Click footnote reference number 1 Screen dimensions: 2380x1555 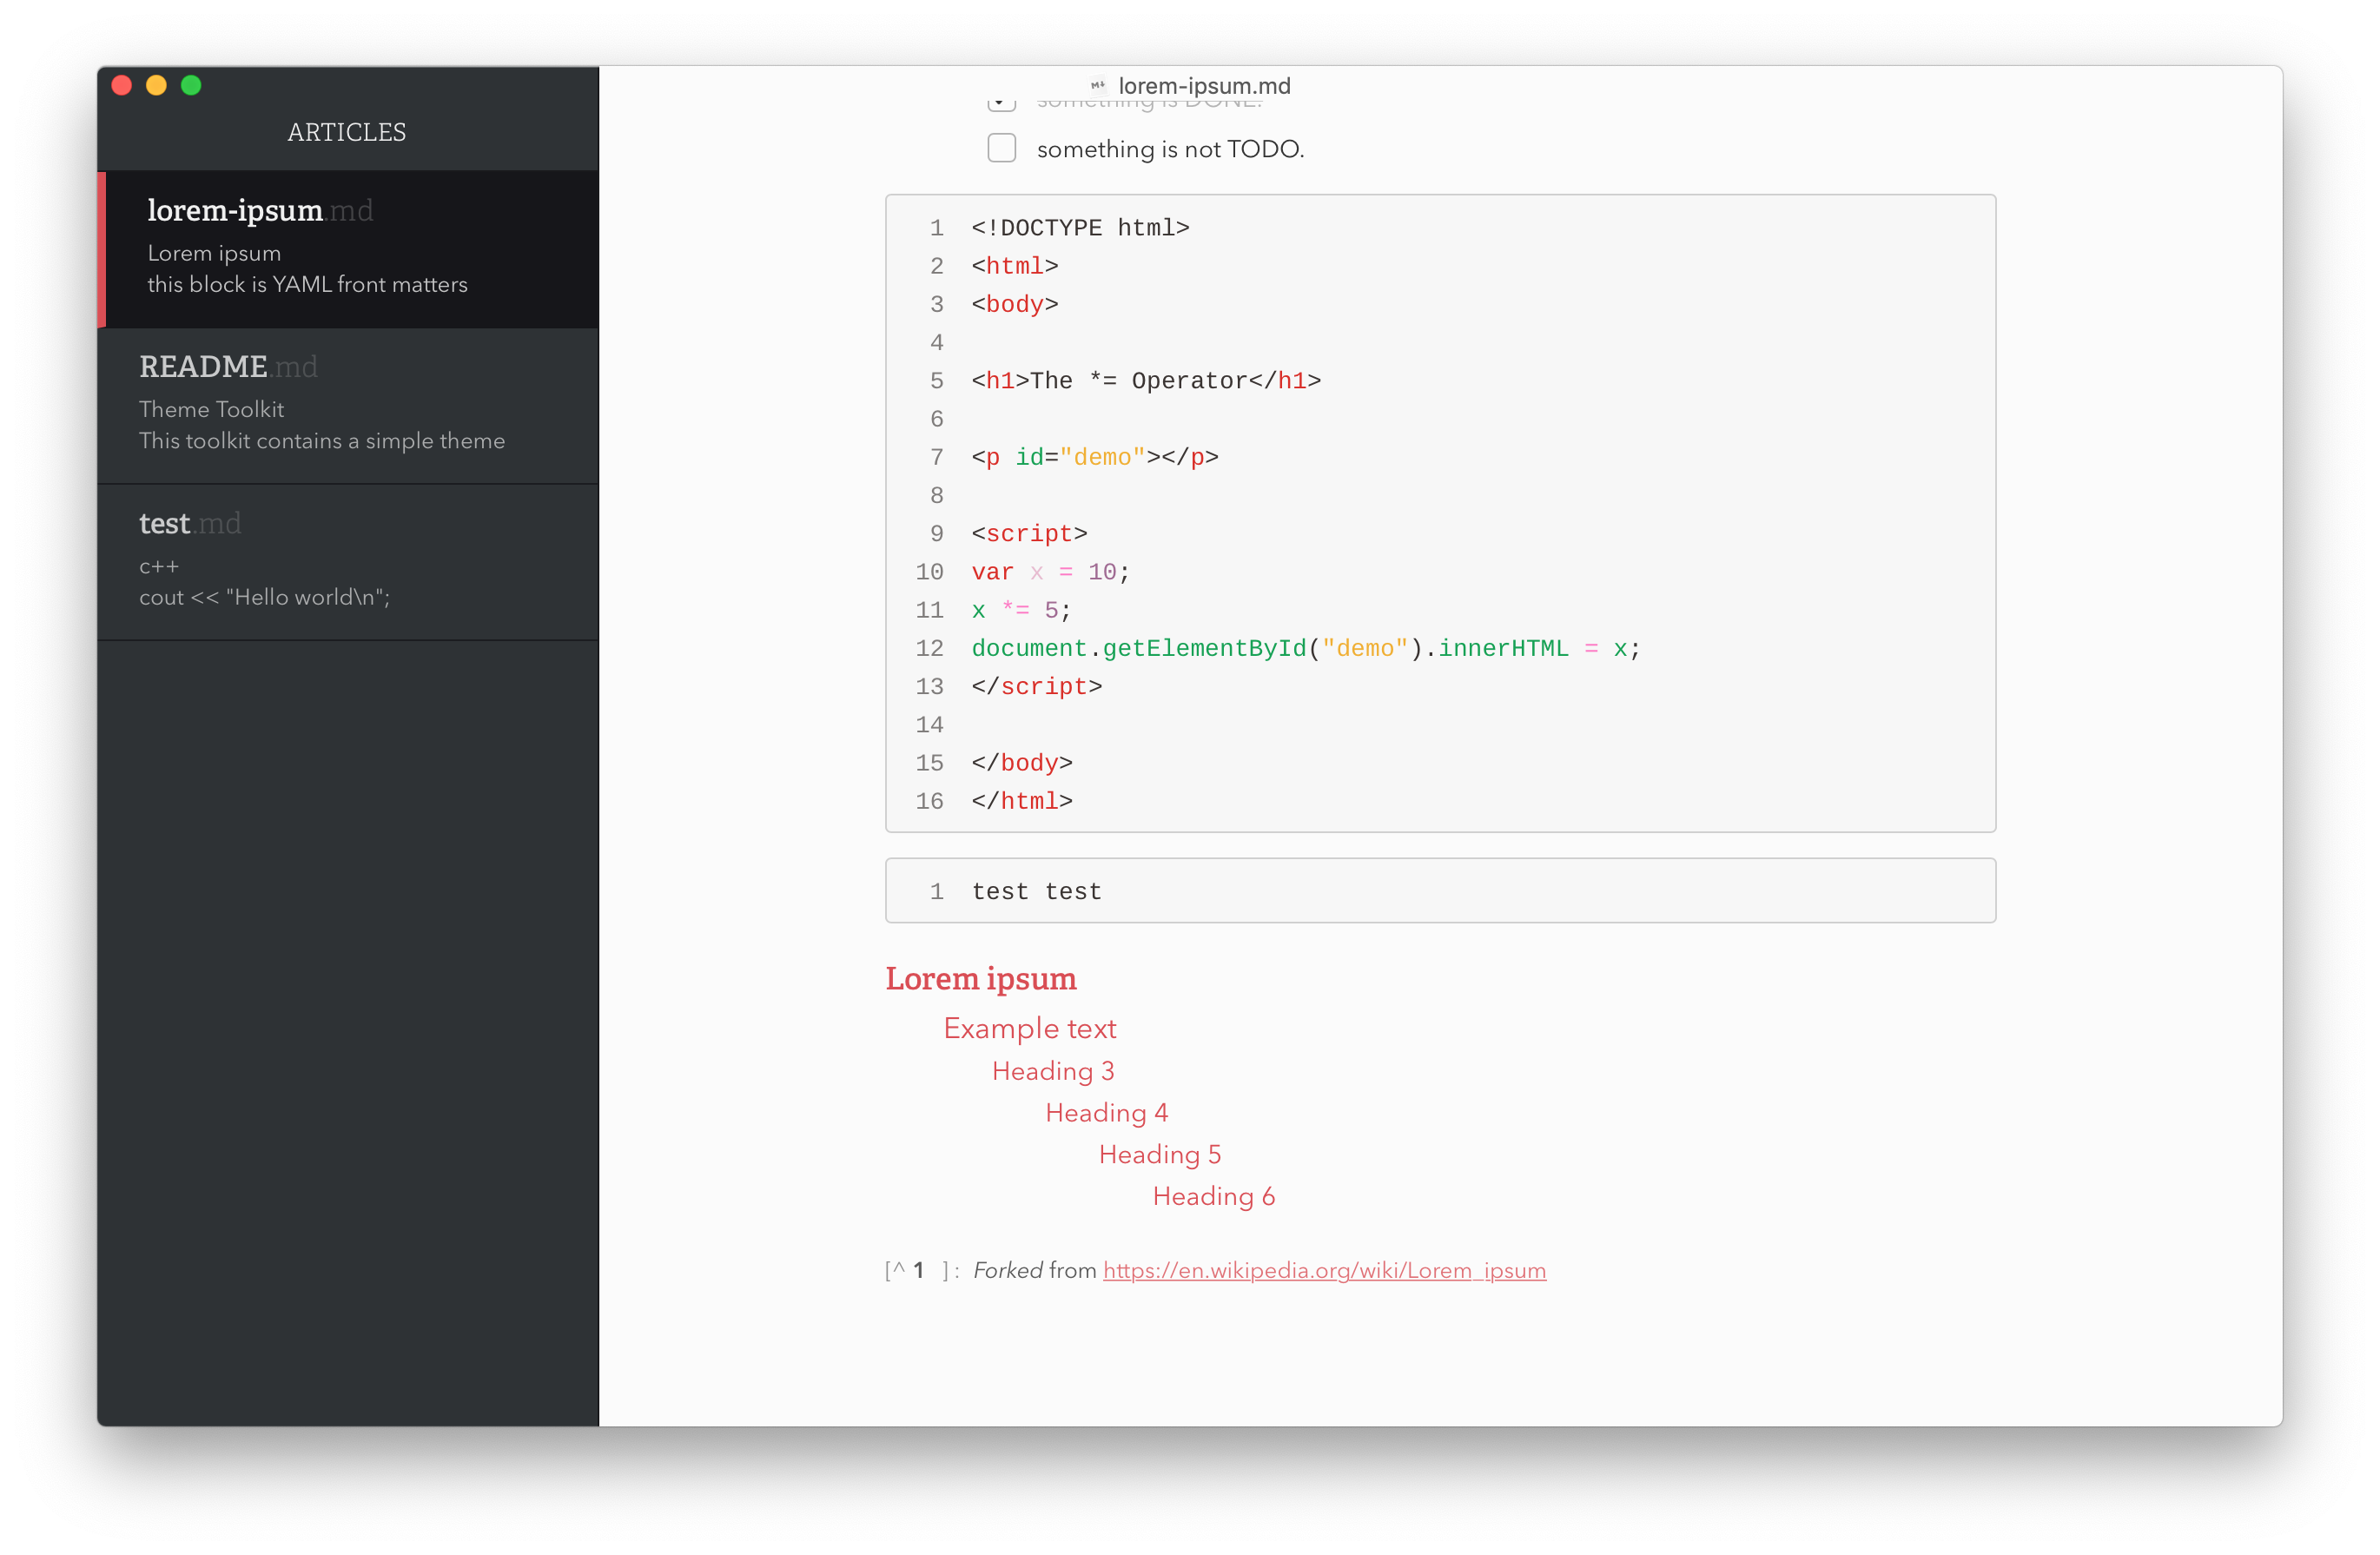pyautogui.click(x=918, y=1270)
